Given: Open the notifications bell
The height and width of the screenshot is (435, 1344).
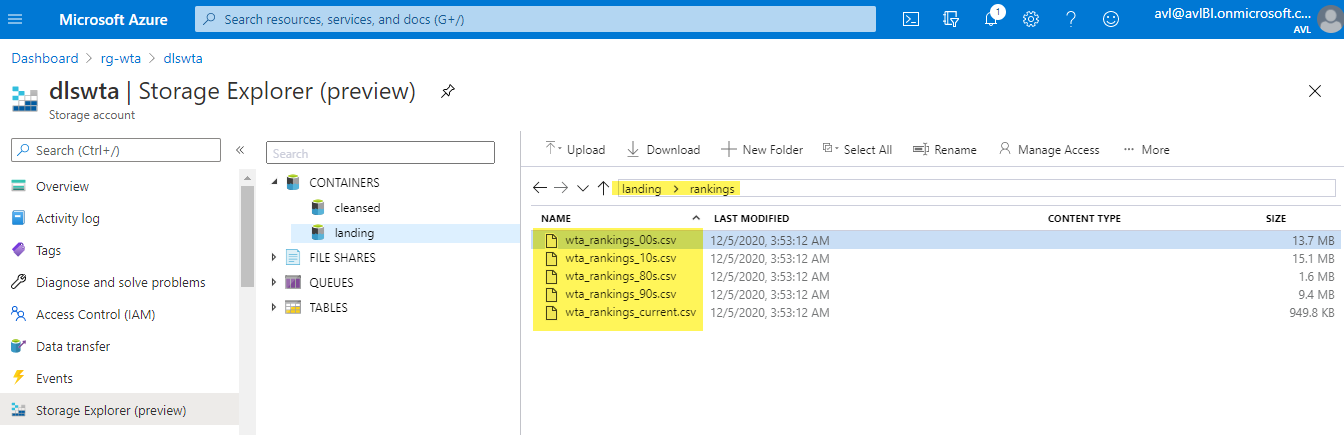Looking at the screenshot, I should pyautogui.click(x=991, y=19).
